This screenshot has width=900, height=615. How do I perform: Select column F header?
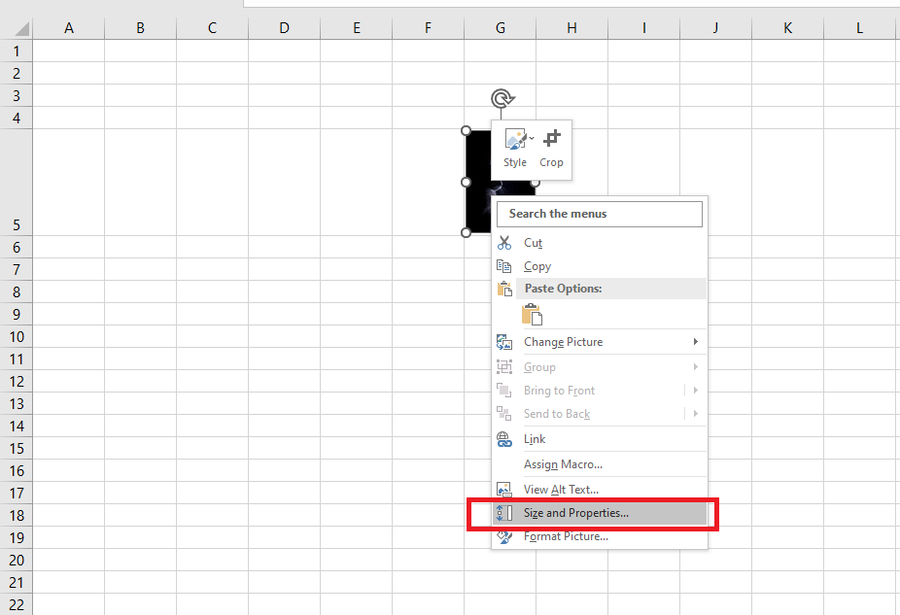coord(428,28)
